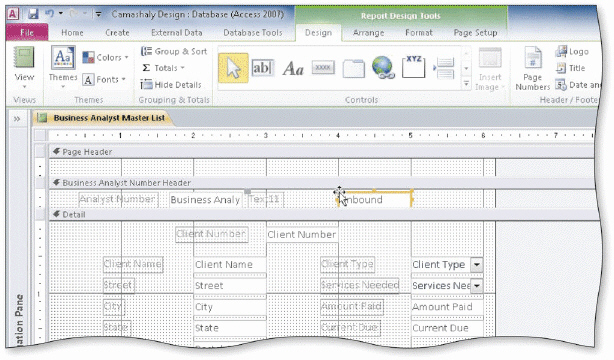Open the File tab
Viewport: 614px width, 360px height.
(27, 33)
